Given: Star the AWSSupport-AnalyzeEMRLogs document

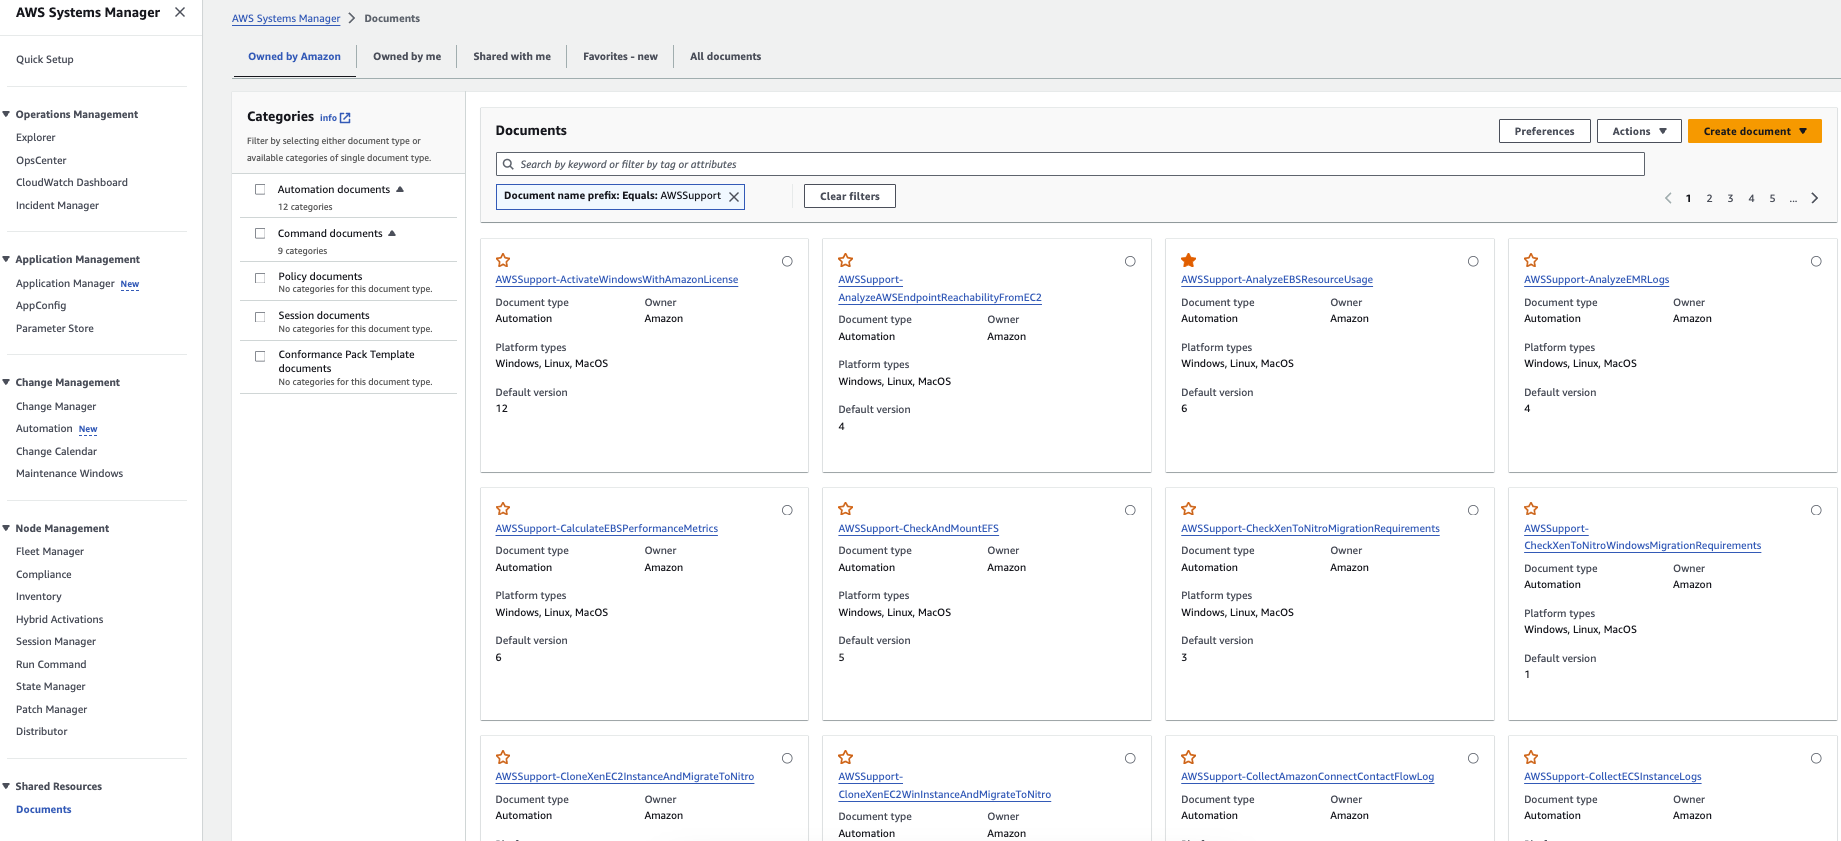Looking at the screenshot, I should pyautogui.click(x=1531, y=261).
